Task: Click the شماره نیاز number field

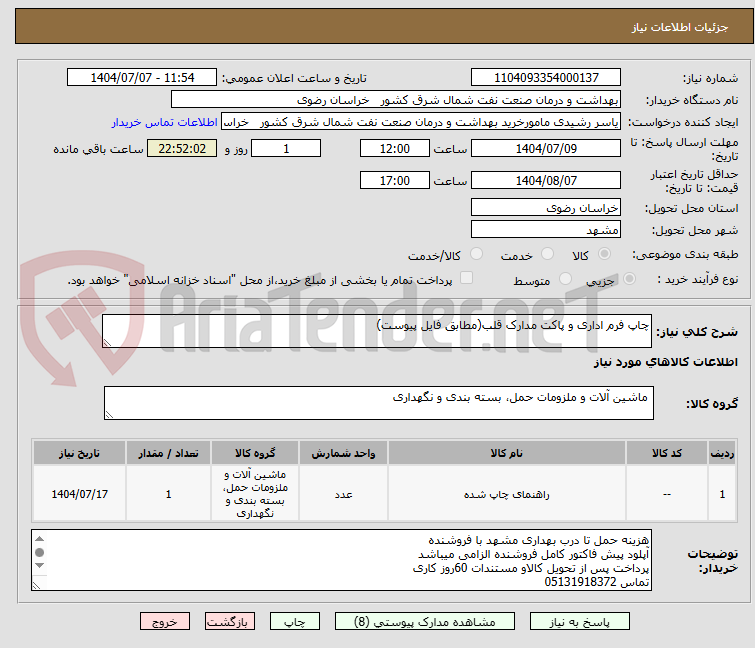Action: [x=546, y=78]
